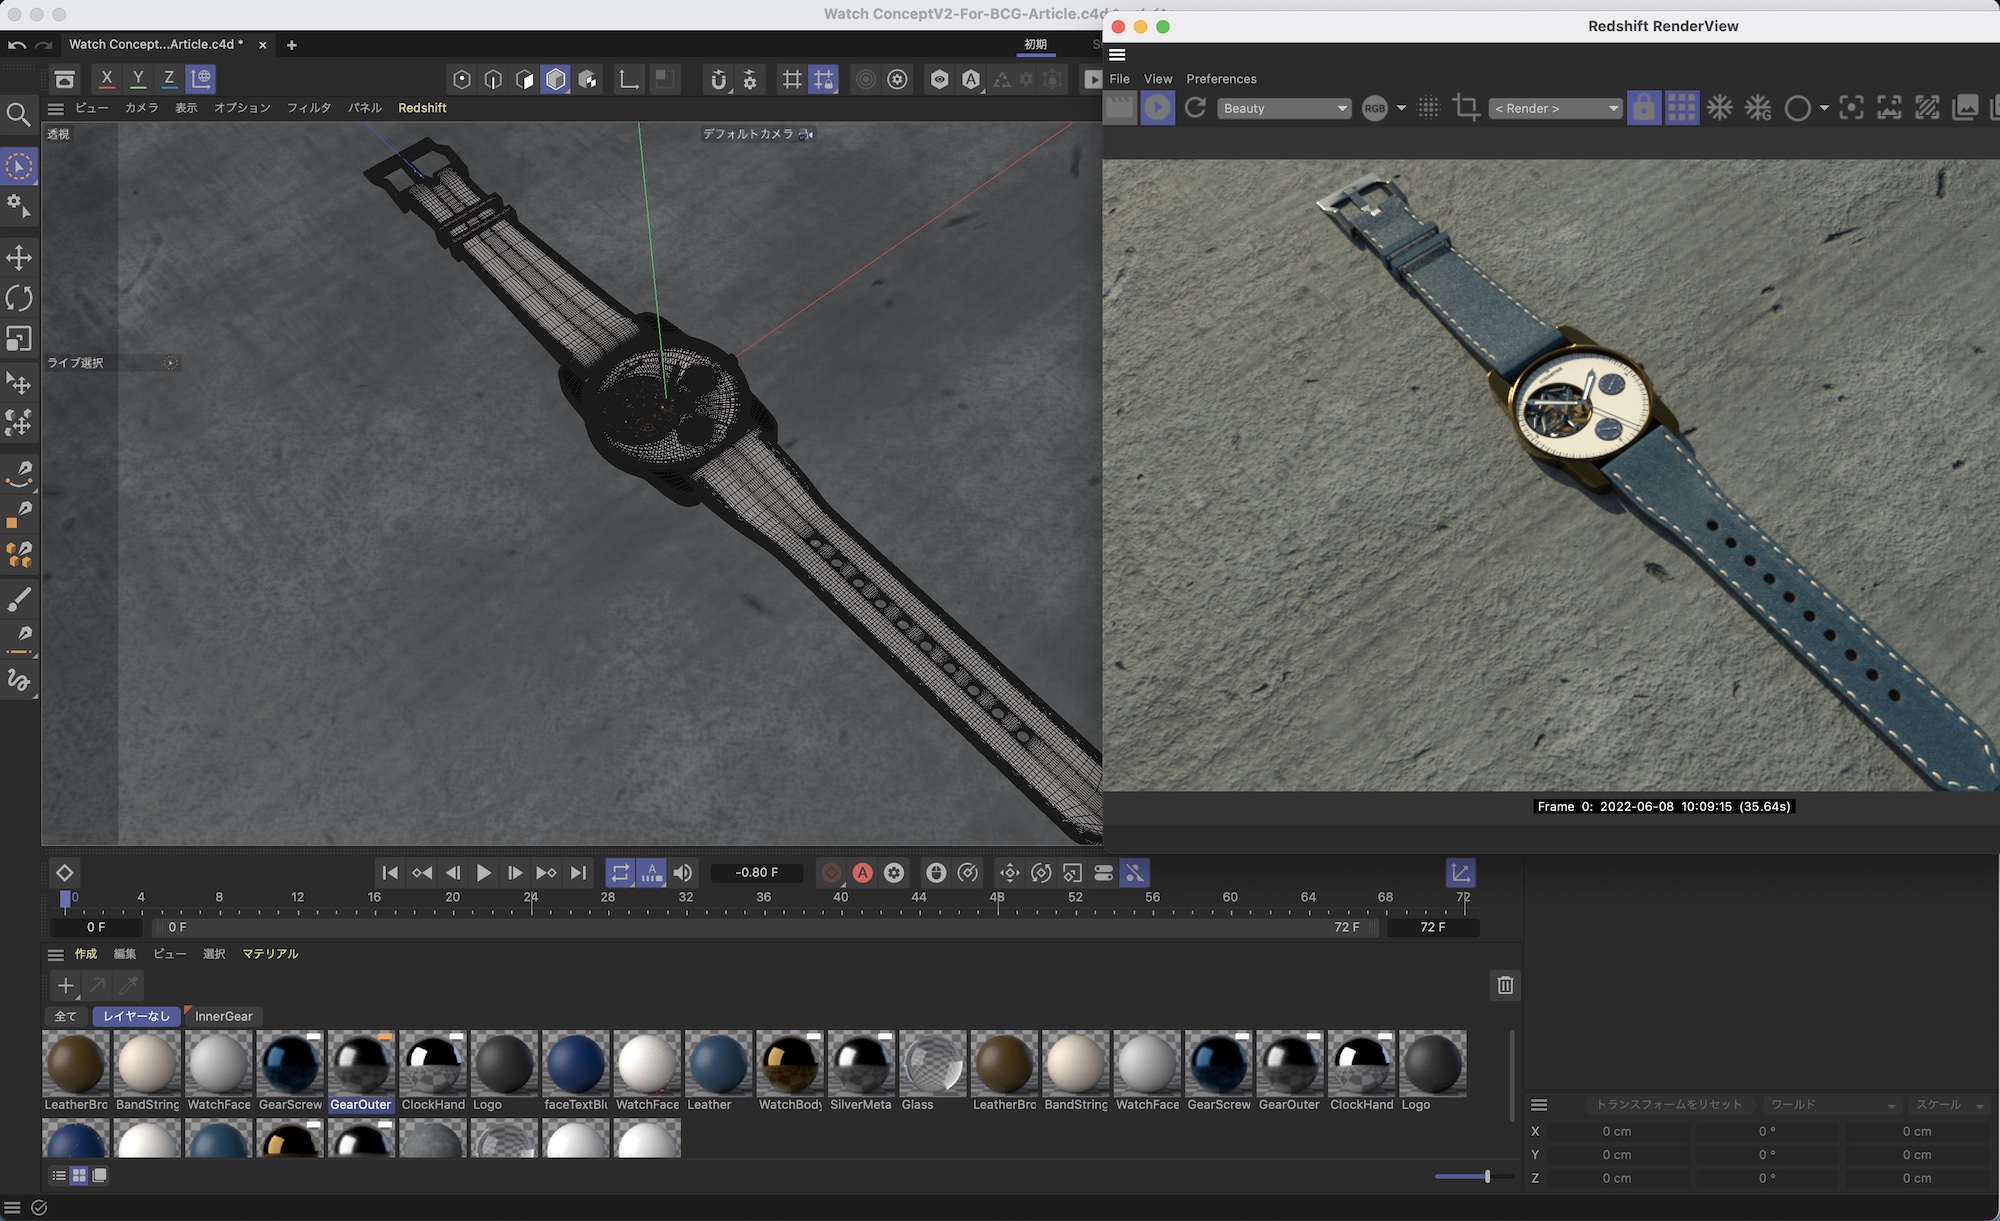Delete material using trash icon
2000x1221 pixels.
coord(1505,986)
